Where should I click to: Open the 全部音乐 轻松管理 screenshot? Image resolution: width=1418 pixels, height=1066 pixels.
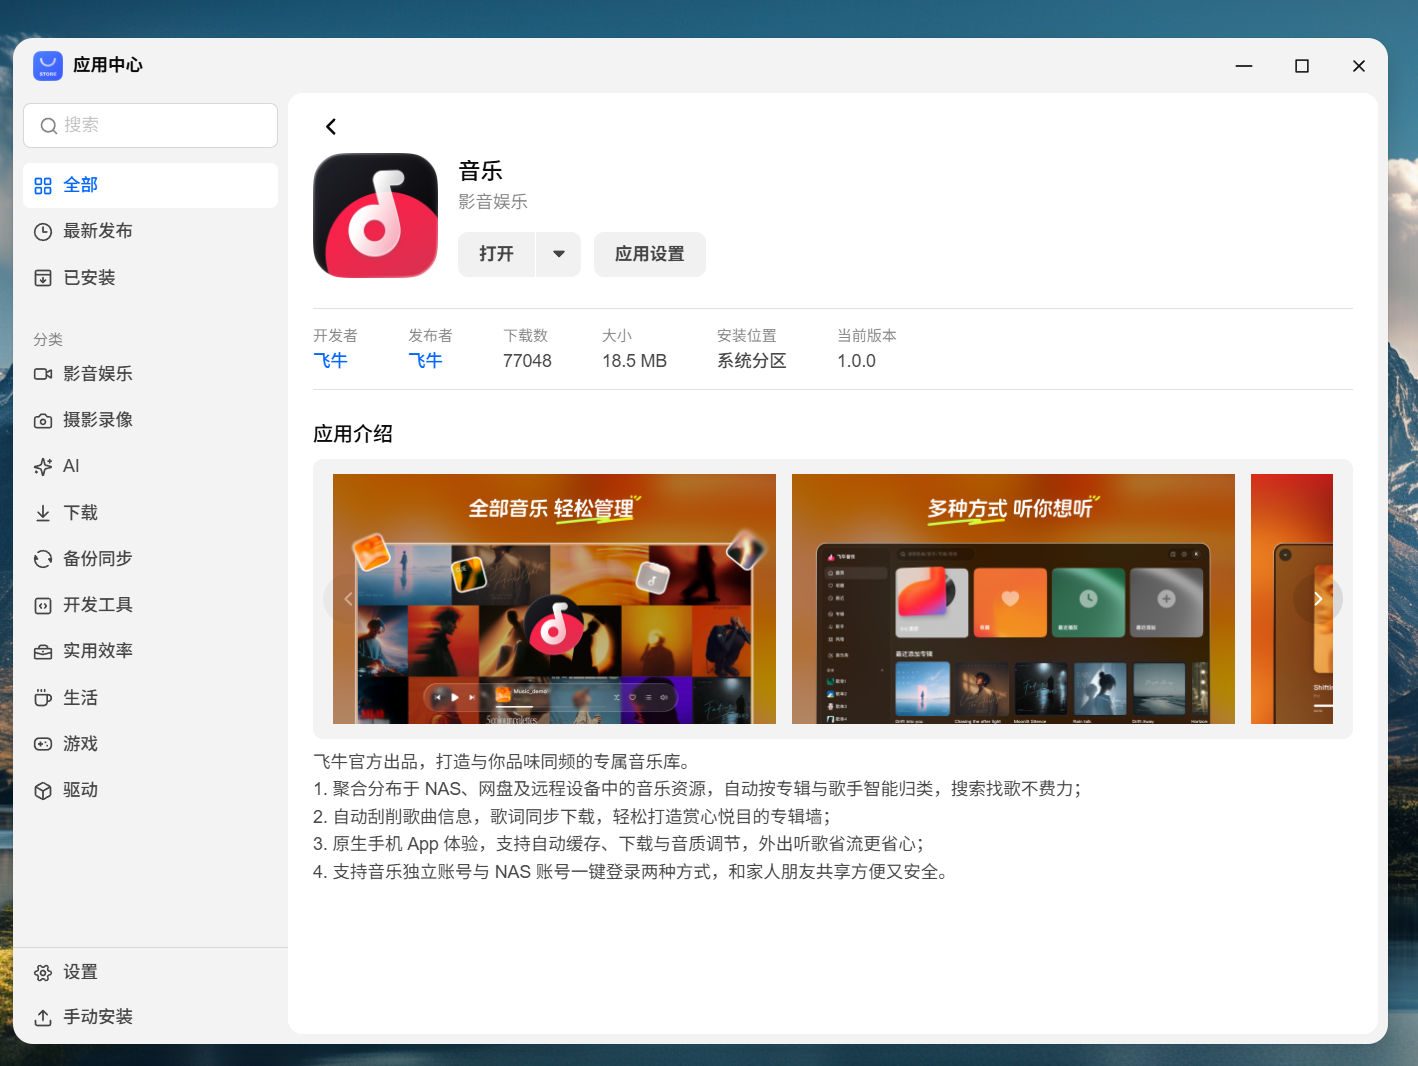pyautogui.click(x=554, y=599)
